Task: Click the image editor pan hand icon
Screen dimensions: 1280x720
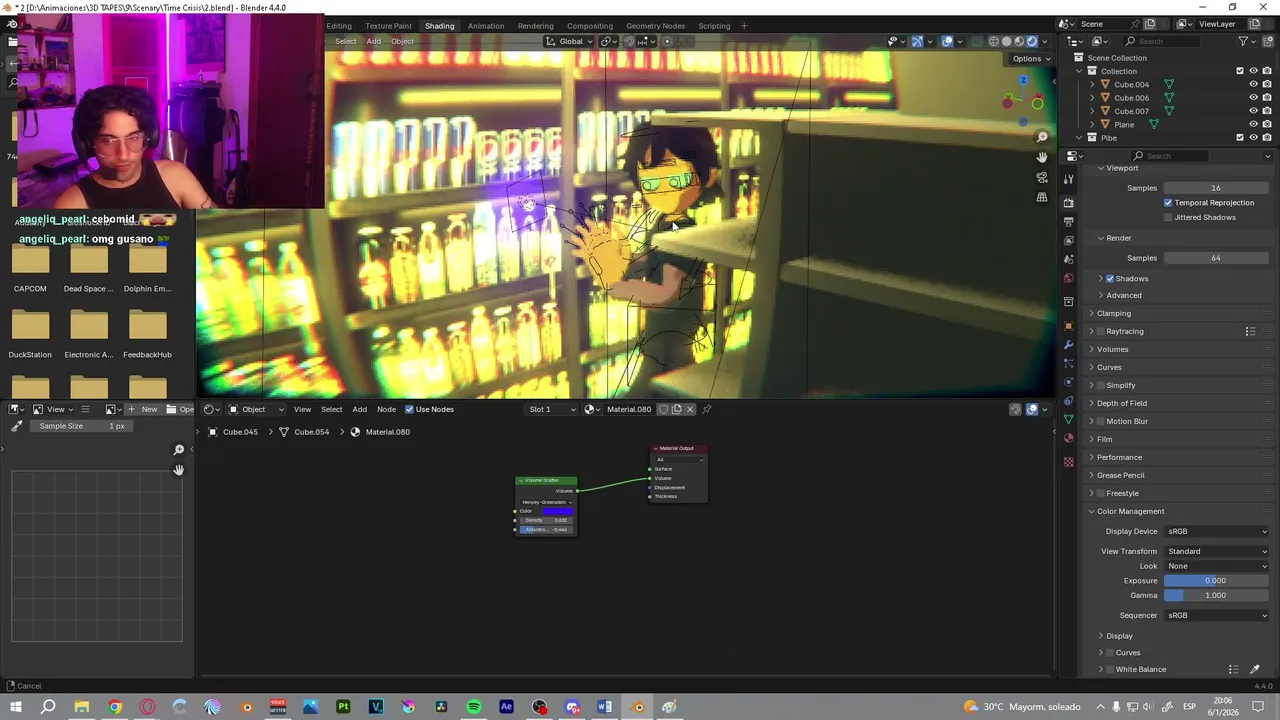Action: tap(179, 470)
